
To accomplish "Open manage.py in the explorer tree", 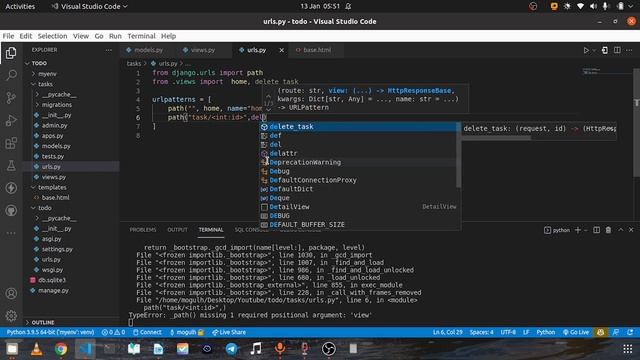I will (x=53, y=291).
